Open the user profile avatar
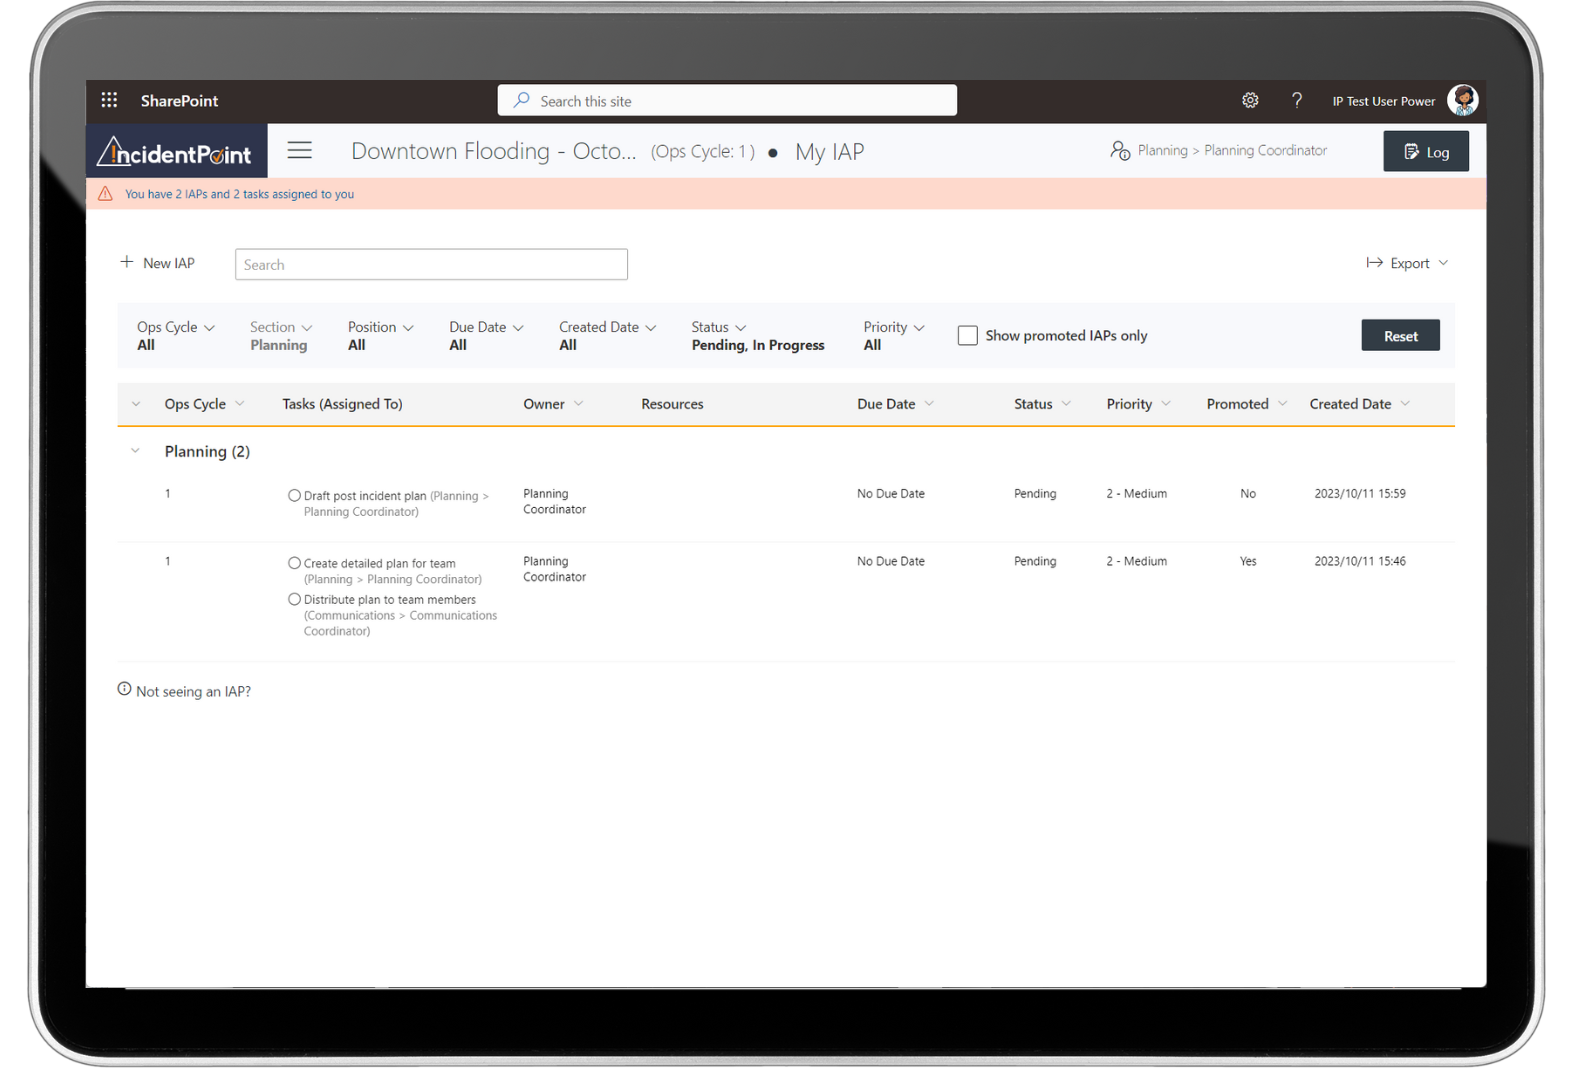This screenshot has height=1068, width=1573. [1462, 100]
